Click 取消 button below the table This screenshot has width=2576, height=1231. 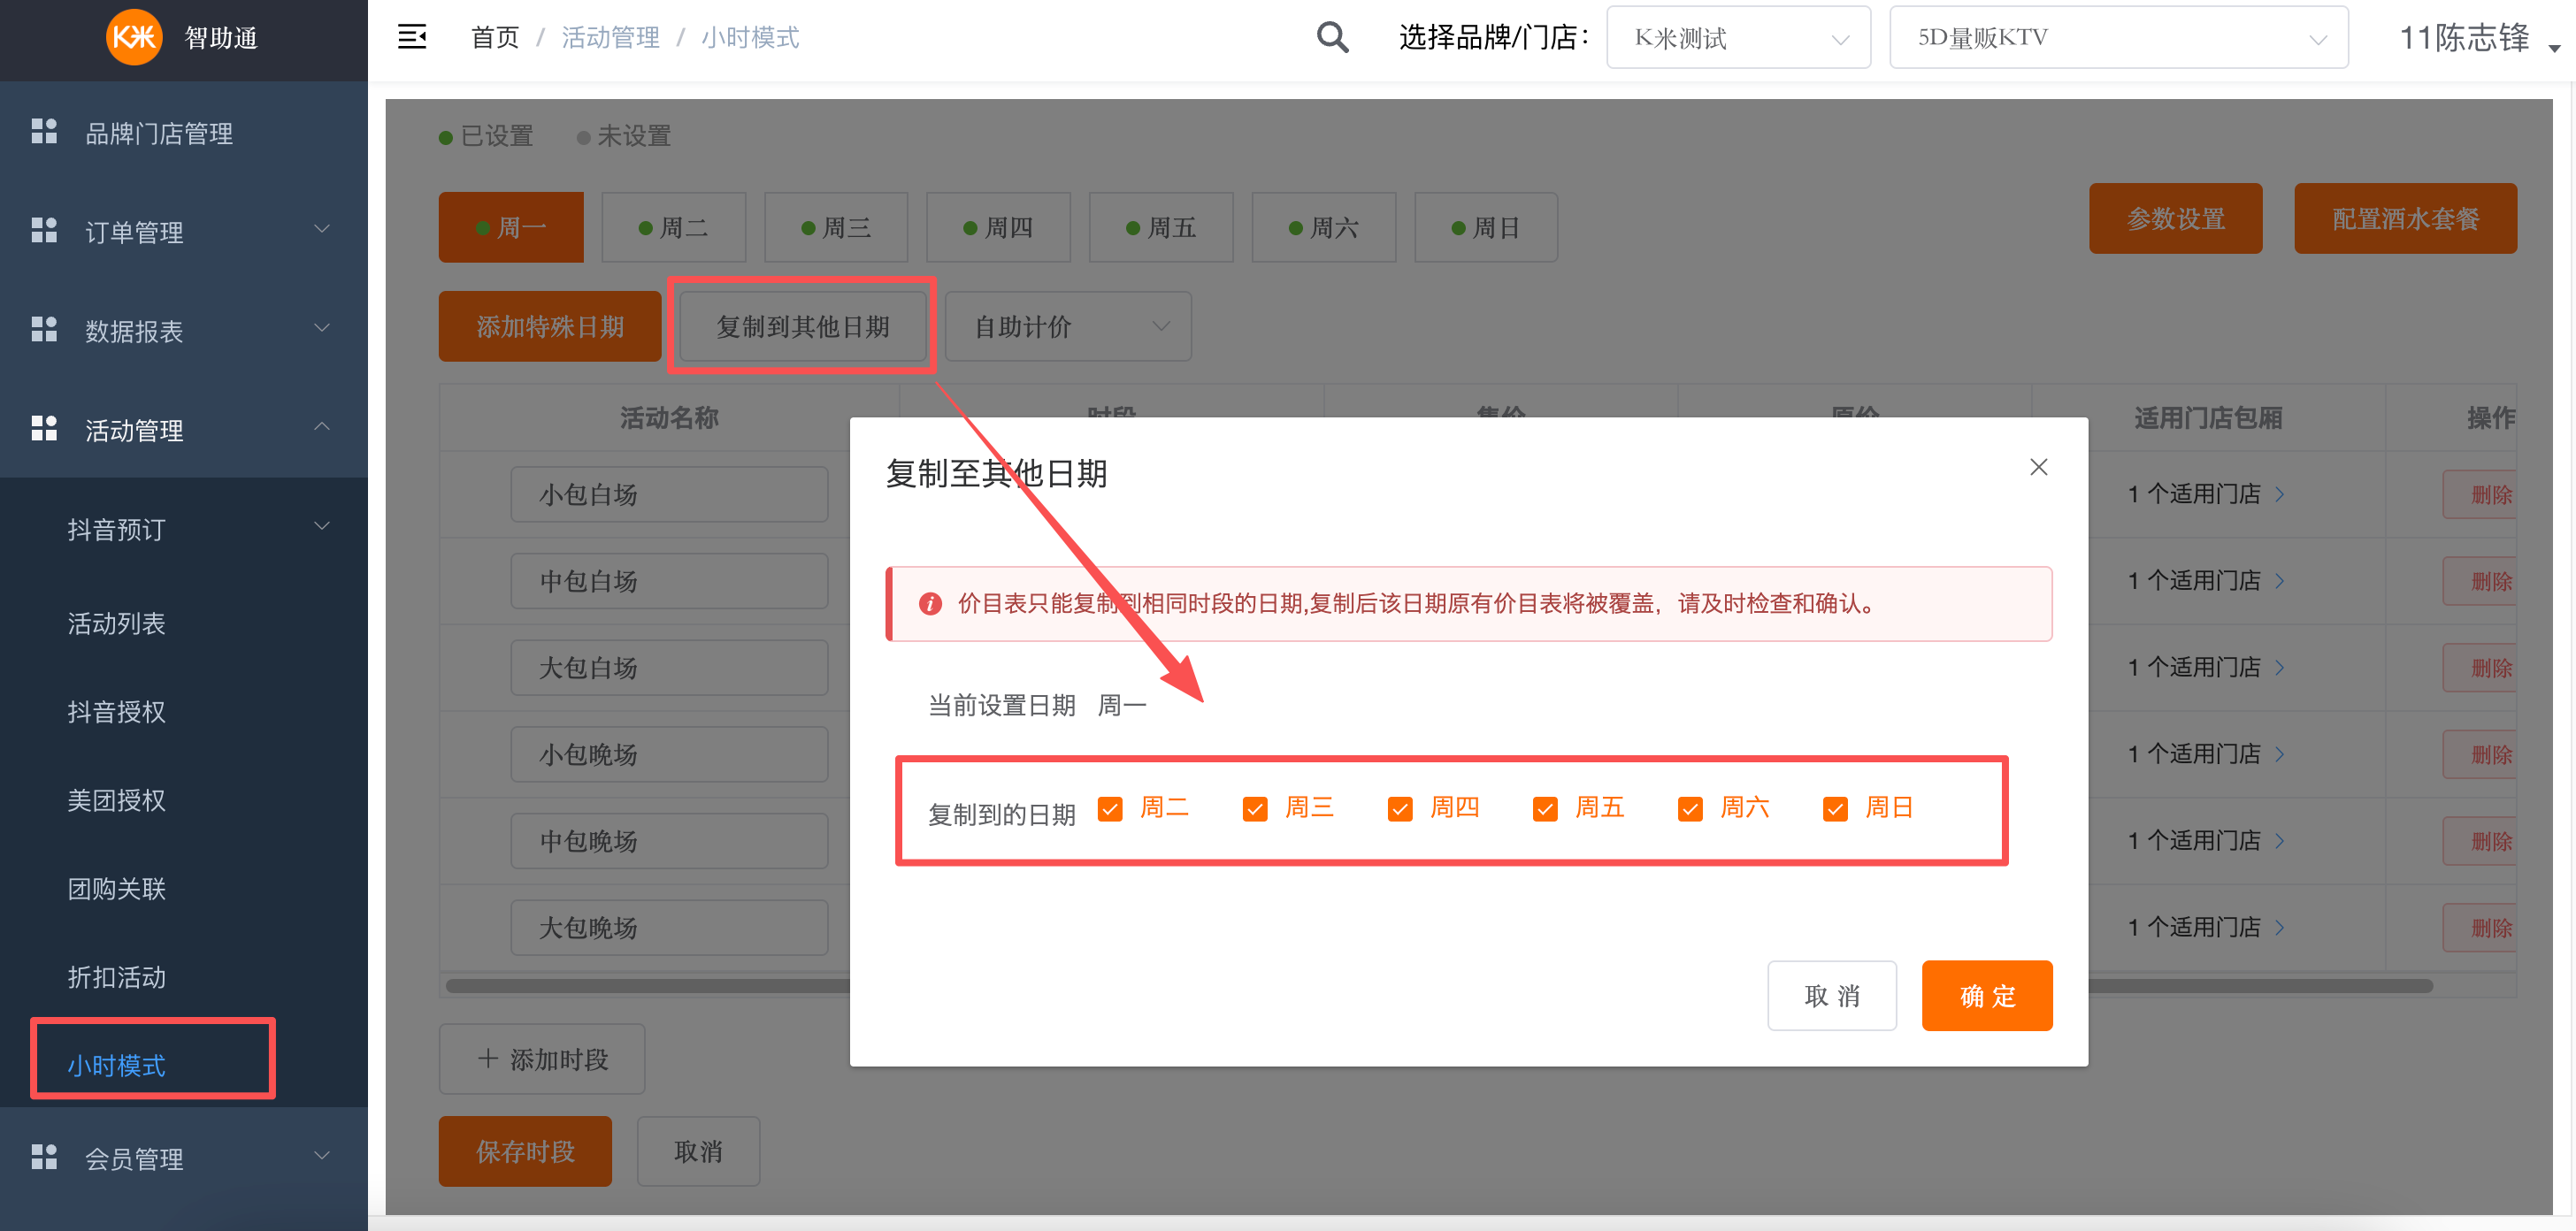[x=698, y=1151]
